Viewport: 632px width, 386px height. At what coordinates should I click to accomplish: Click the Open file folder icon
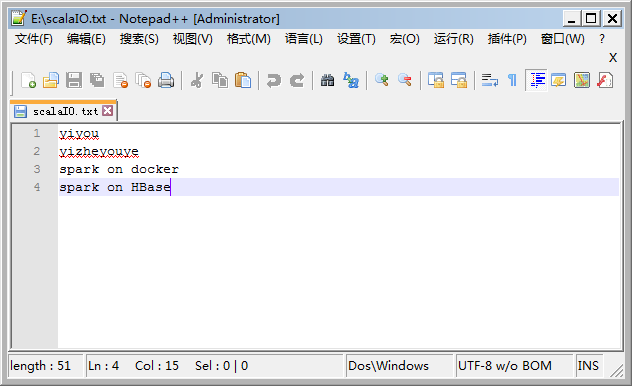(51, 80)
